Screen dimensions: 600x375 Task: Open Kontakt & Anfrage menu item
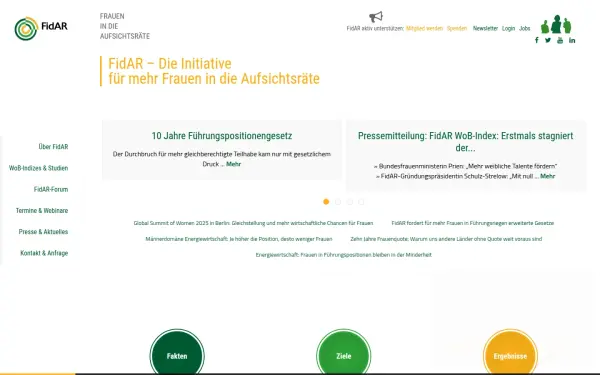pyautogui.click(x=44, y=253)
